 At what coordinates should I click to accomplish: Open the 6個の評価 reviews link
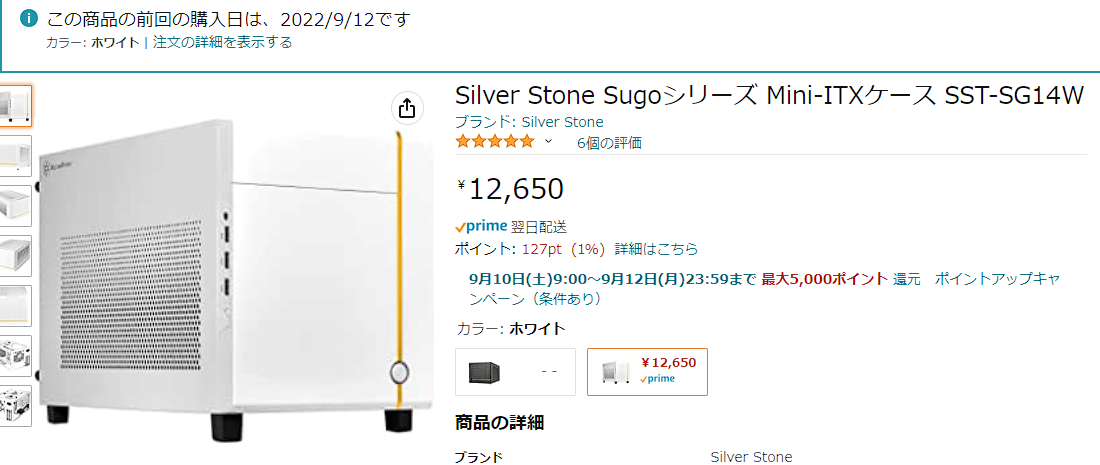pos(609,143)
